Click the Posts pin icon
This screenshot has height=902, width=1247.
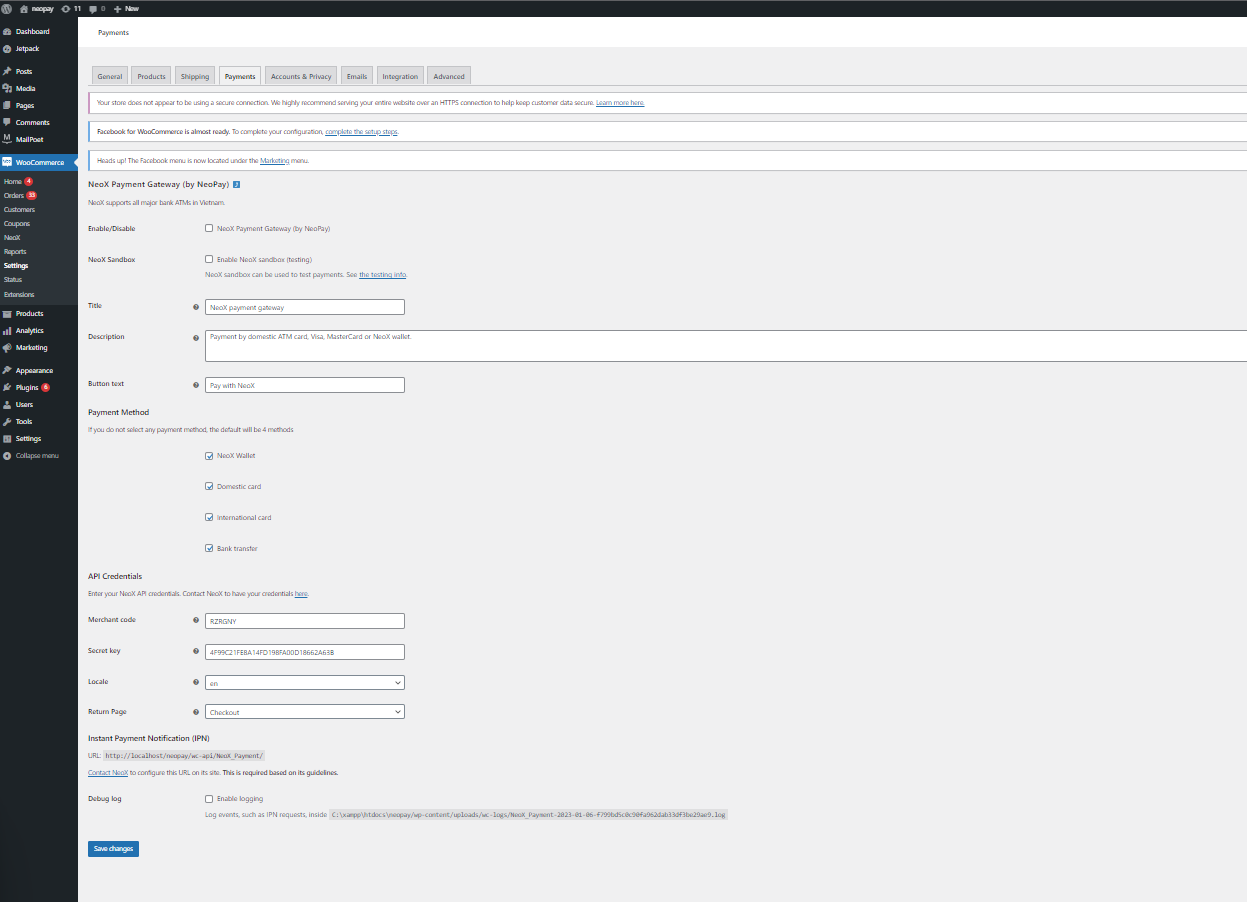click(7, 72)
